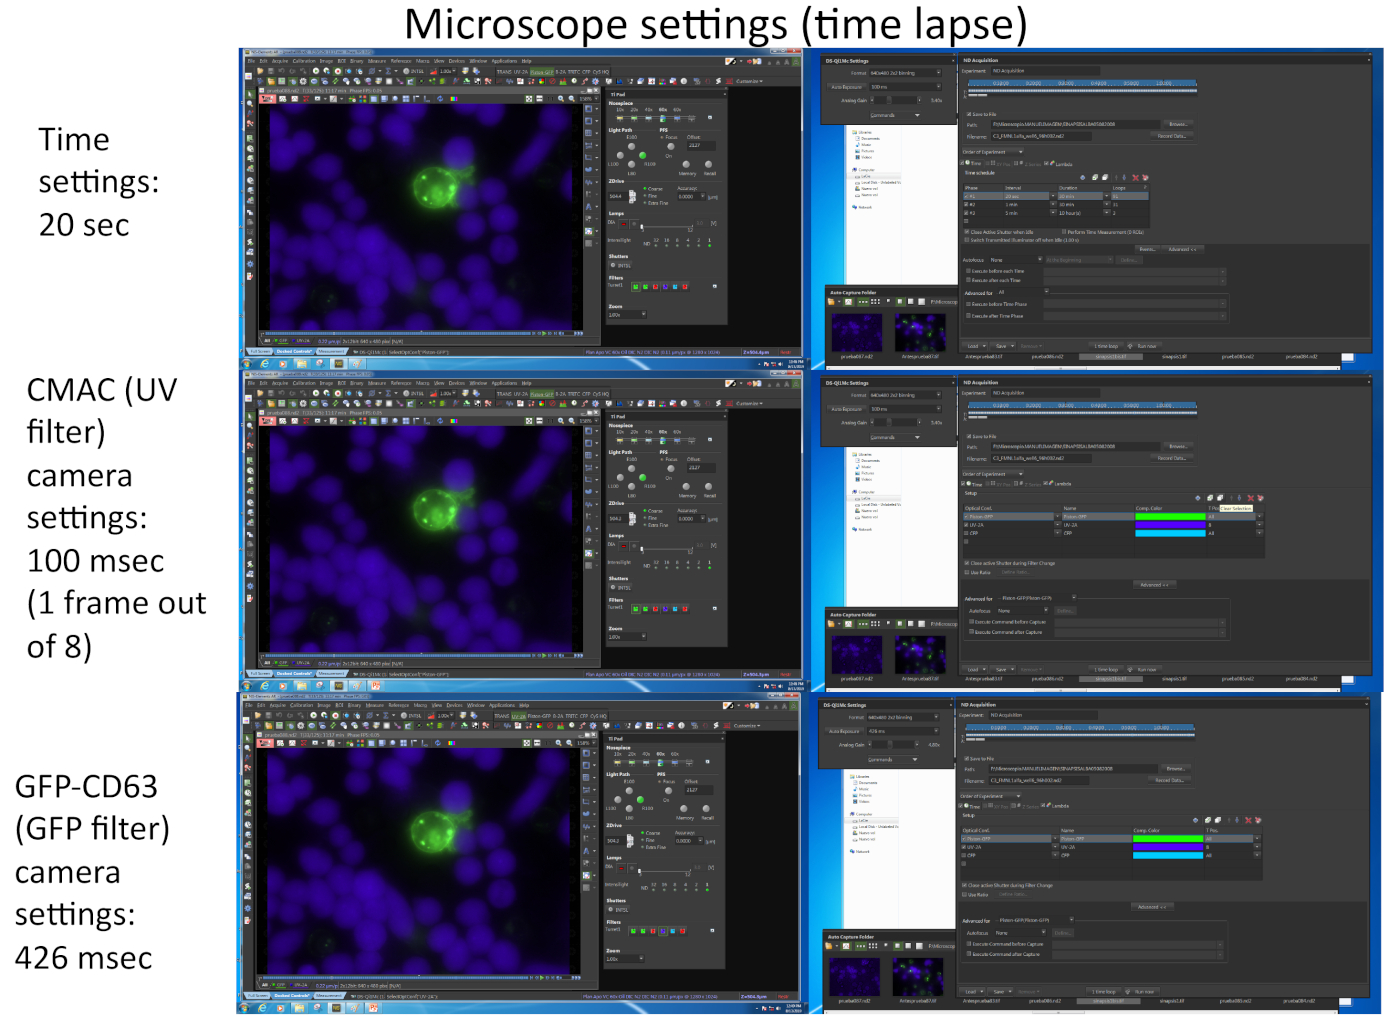Viewport: 1400px width, 1028px height.
Task: Enable CFP checkbox in the 426 msec Setup table
Action: (964, 855)
